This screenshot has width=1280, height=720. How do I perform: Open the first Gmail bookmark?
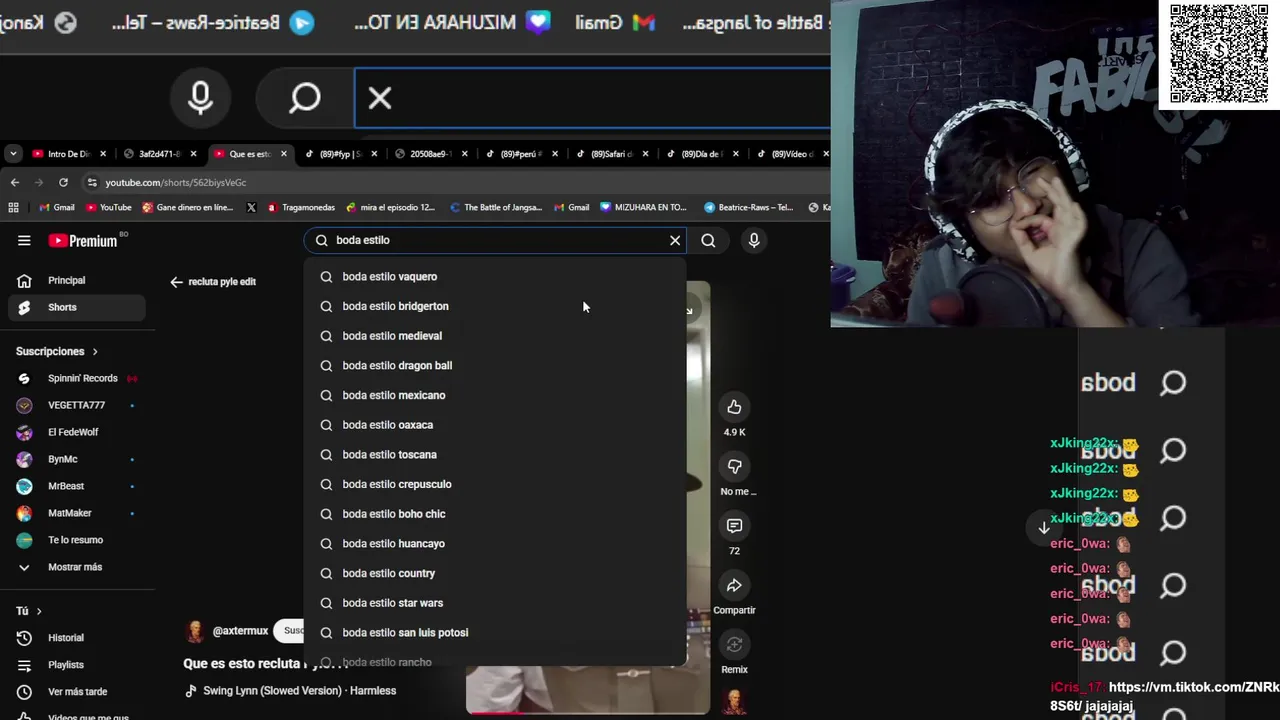tap(57, 207)
